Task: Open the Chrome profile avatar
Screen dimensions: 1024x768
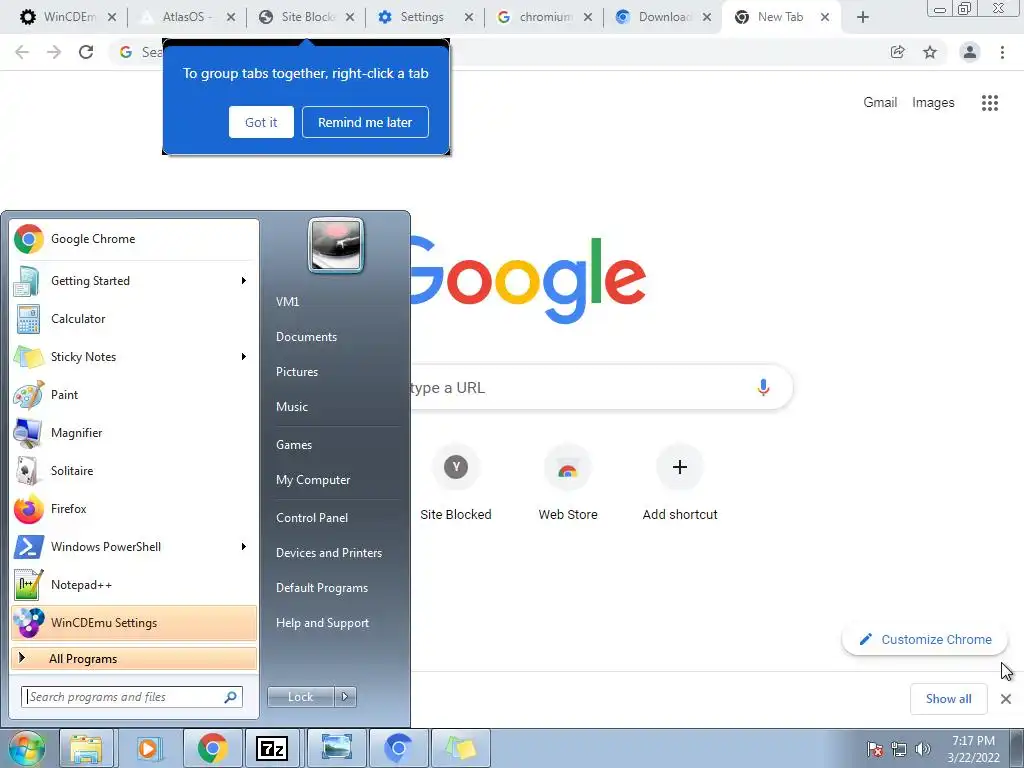Action: click(x=970, y=52)
